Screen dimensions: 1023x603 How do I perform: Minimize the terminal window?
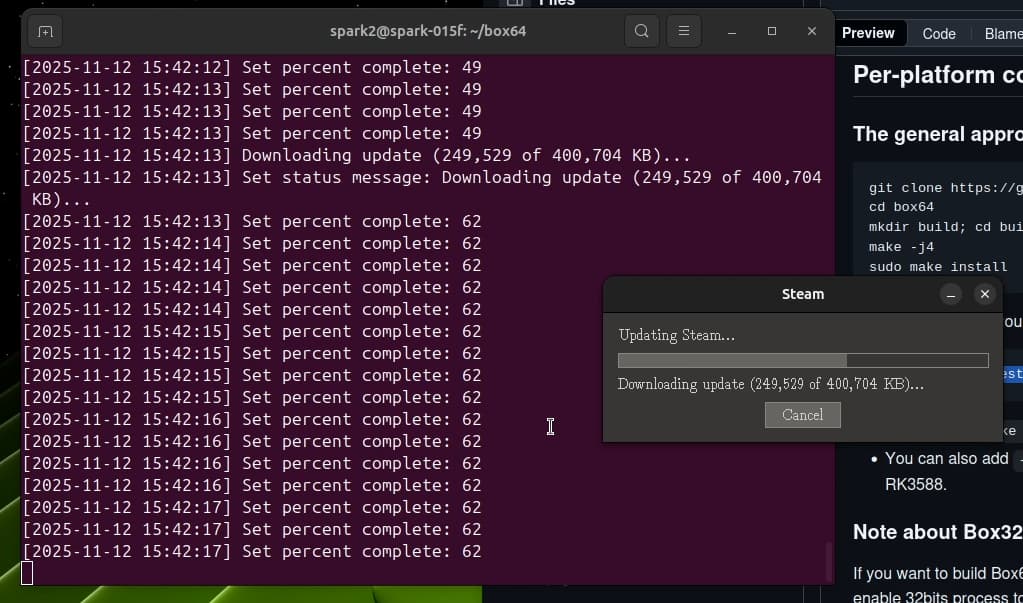click(732, 32)
